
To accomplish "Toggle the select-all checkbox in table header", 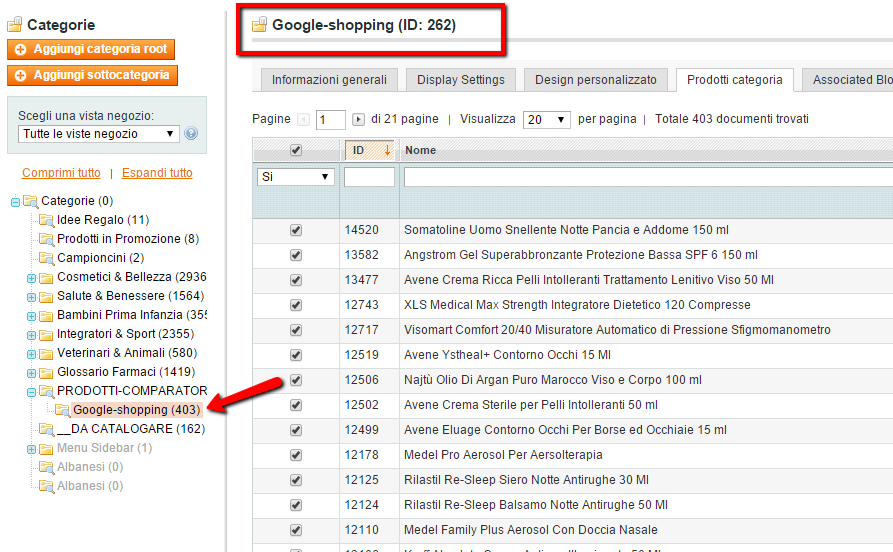I will point(295,151).
